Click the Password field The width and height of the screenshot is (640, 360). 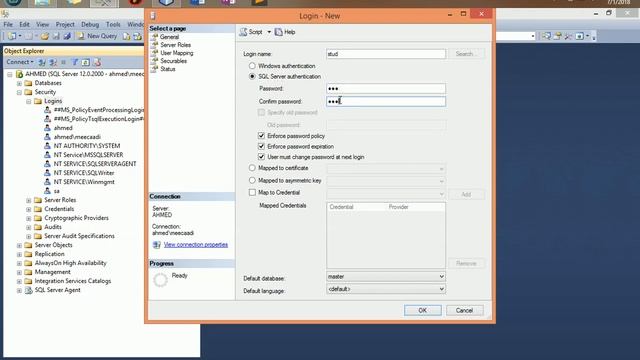point(386,89)
